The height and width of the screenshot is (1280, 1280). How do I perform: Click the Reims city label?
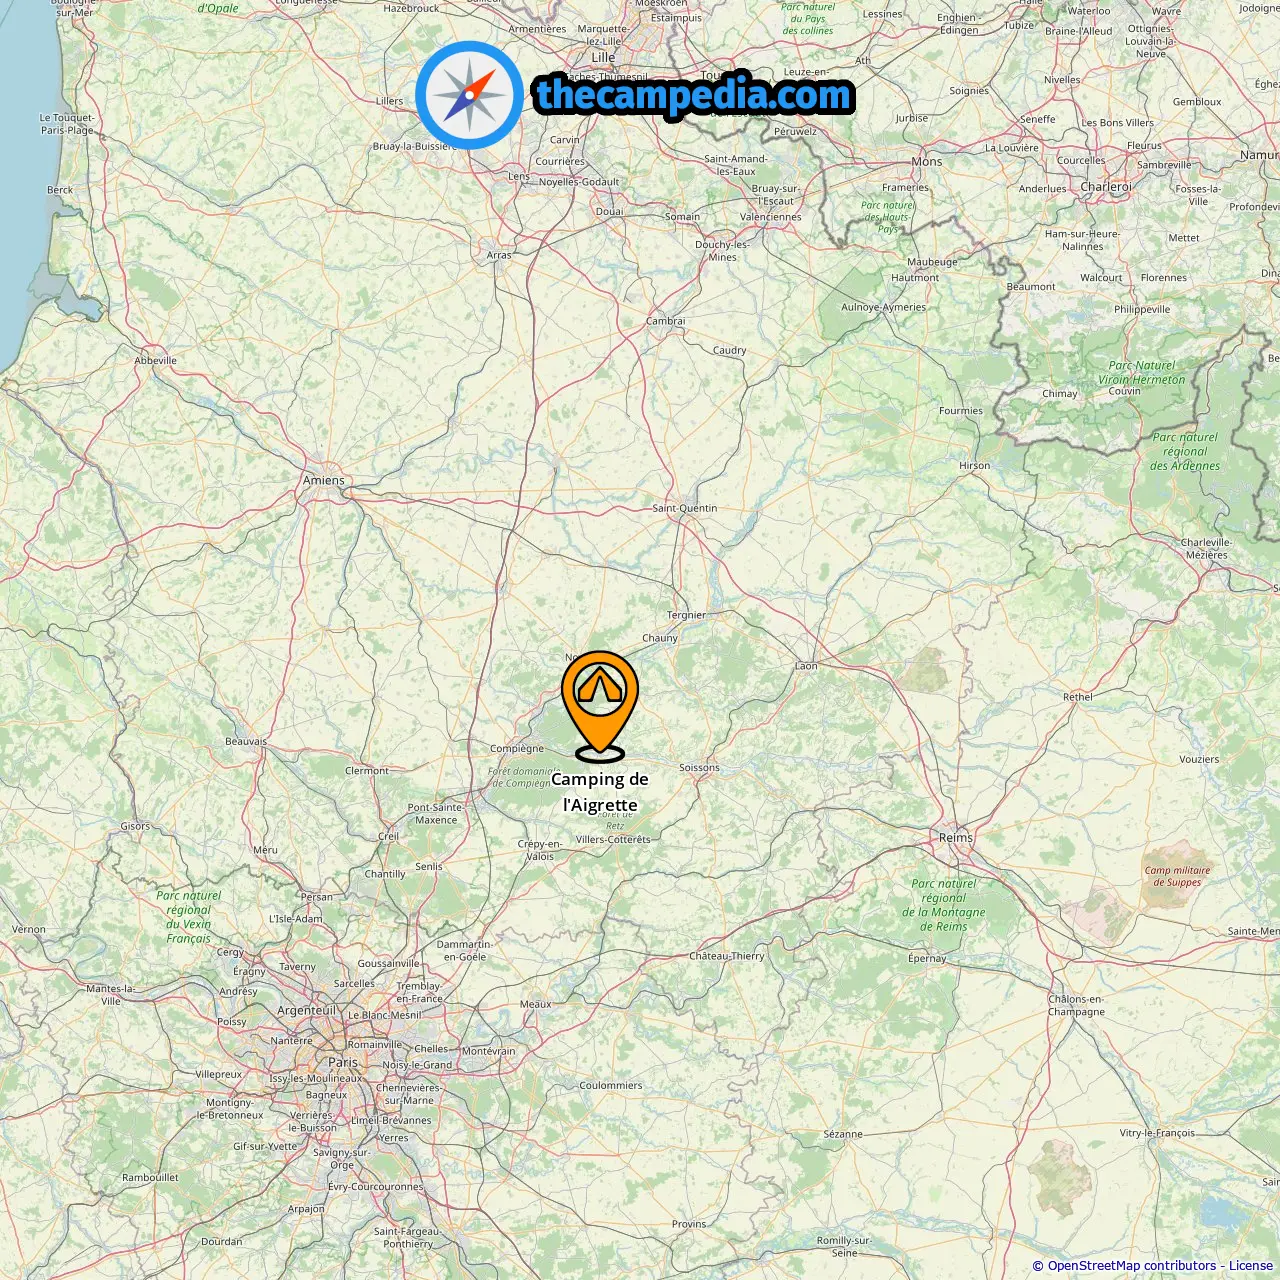click(956, 837)
